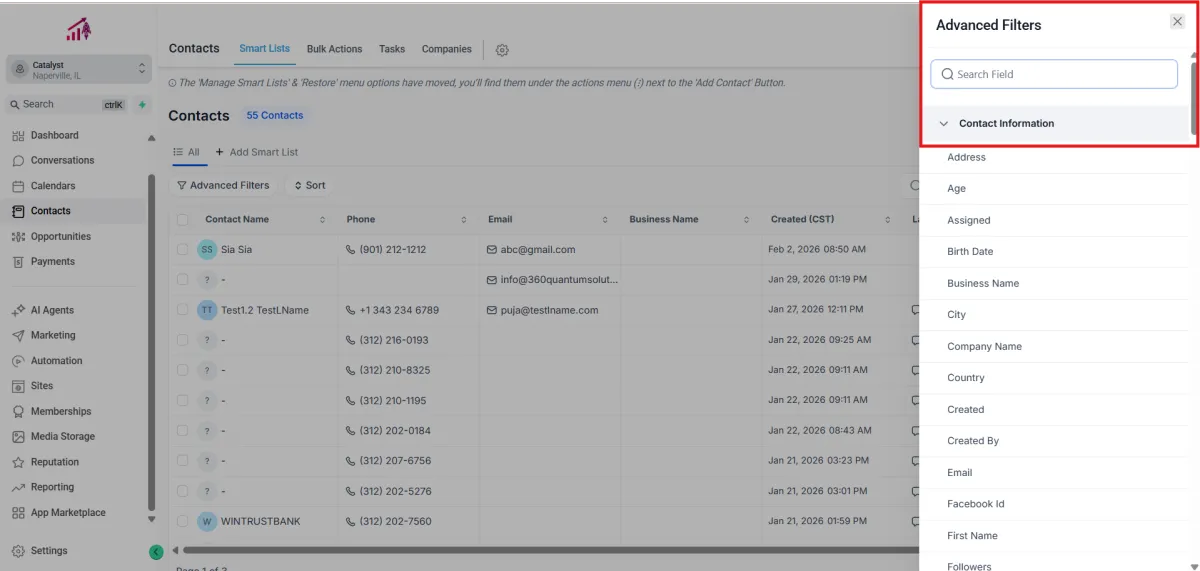
Task: Open App Marketplace
Action: tap(67, 513)
